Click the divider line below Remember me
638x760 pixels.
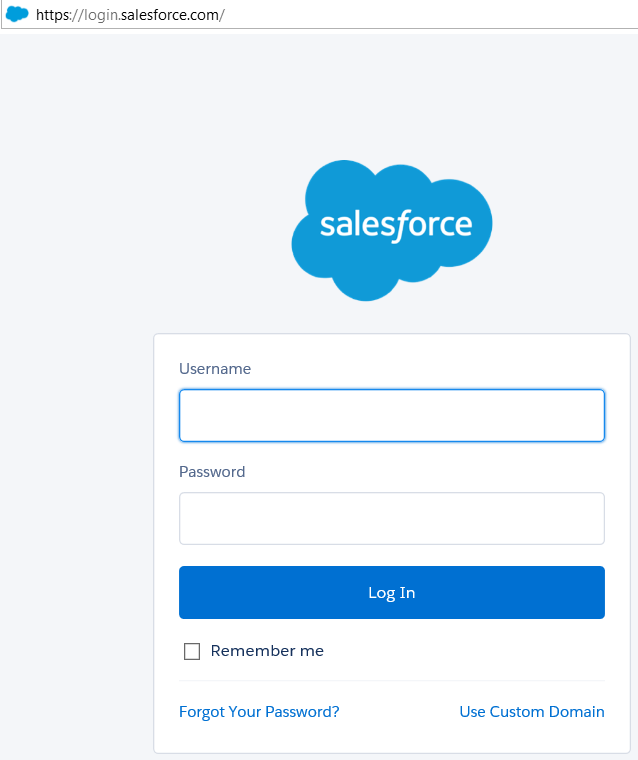[x=391, y=681]
